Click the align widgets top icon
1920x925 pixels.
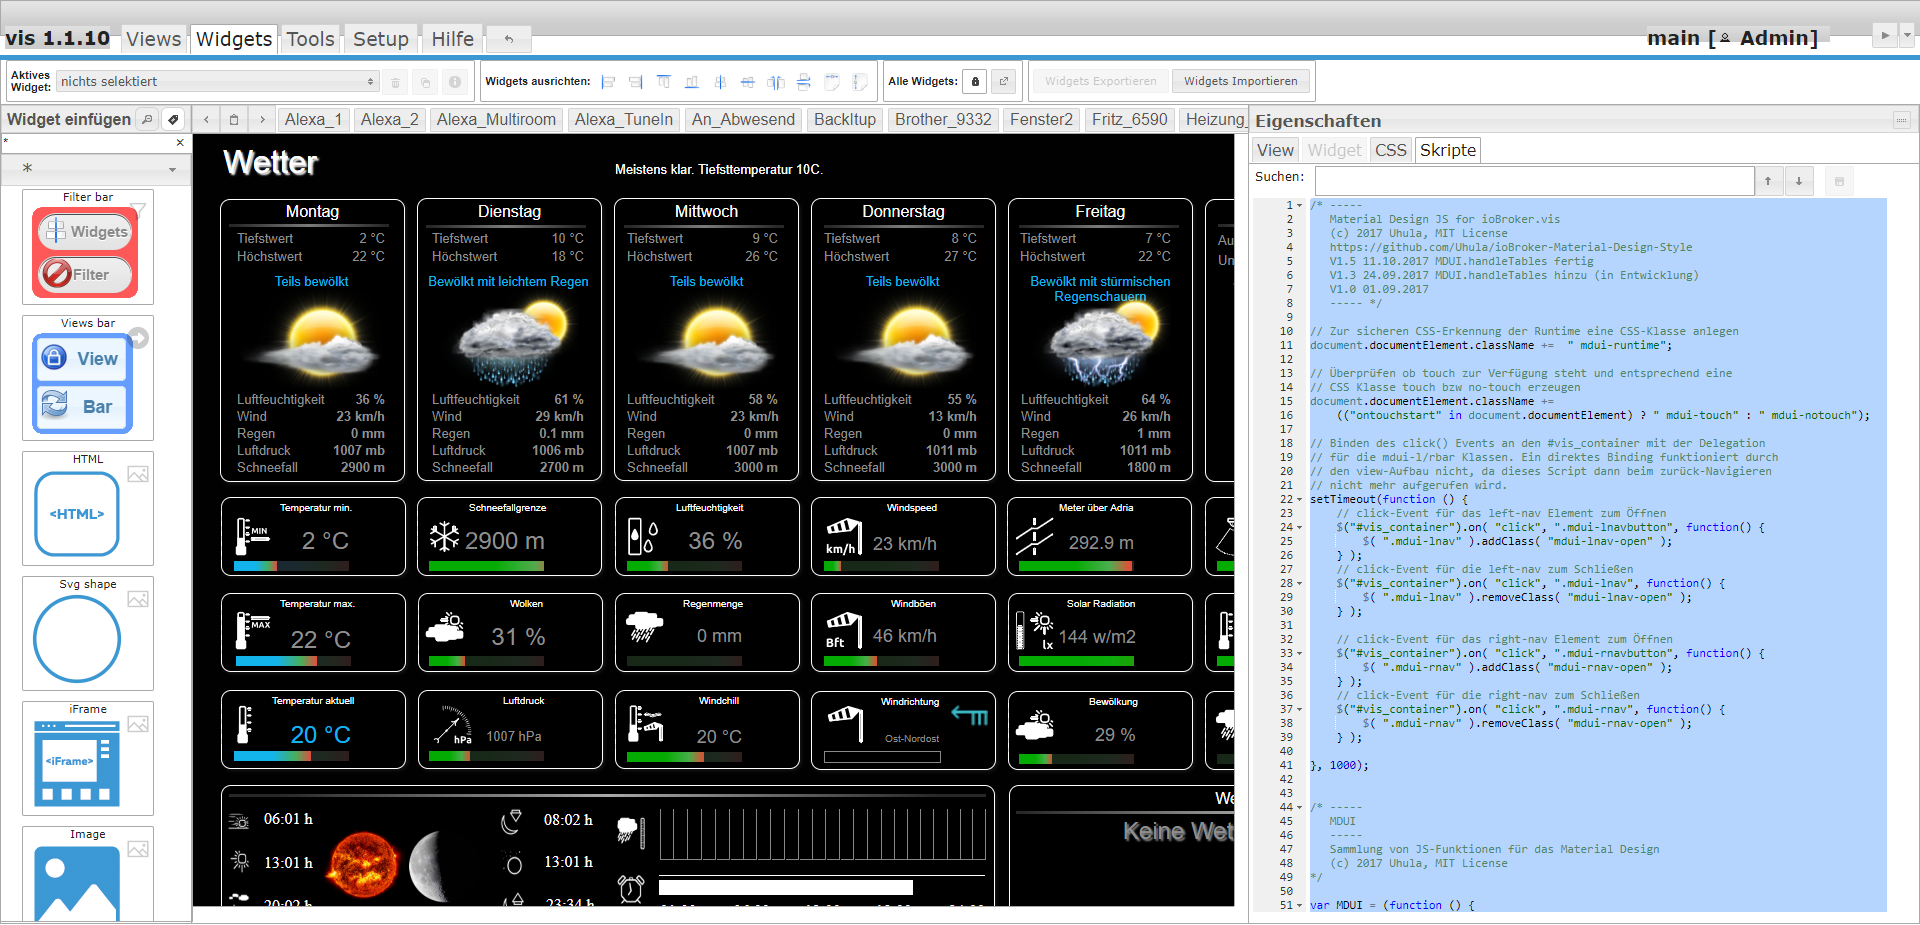coord(664,82)
